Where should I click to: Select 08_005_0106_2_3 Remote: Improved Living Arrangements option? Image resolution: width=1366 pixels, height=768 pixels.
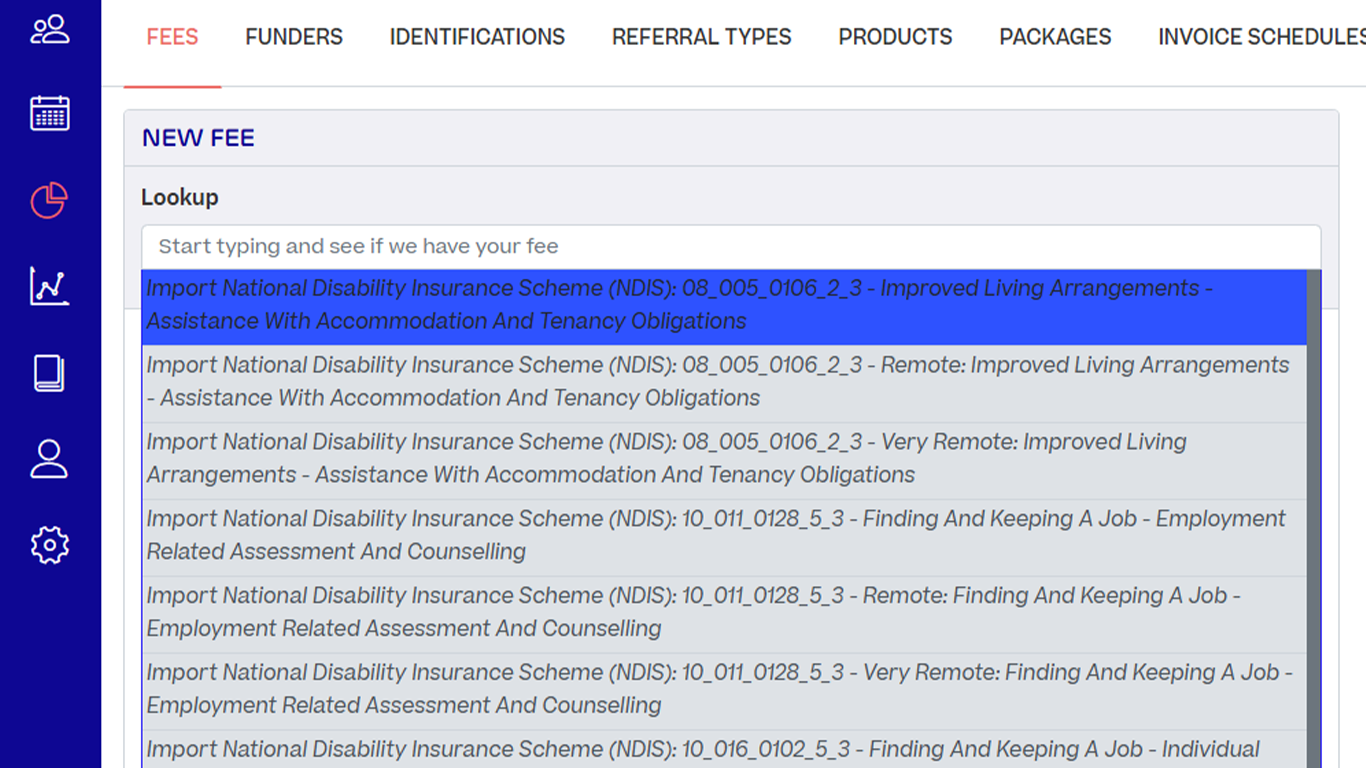pyautogui.click(x=724, y=384)
